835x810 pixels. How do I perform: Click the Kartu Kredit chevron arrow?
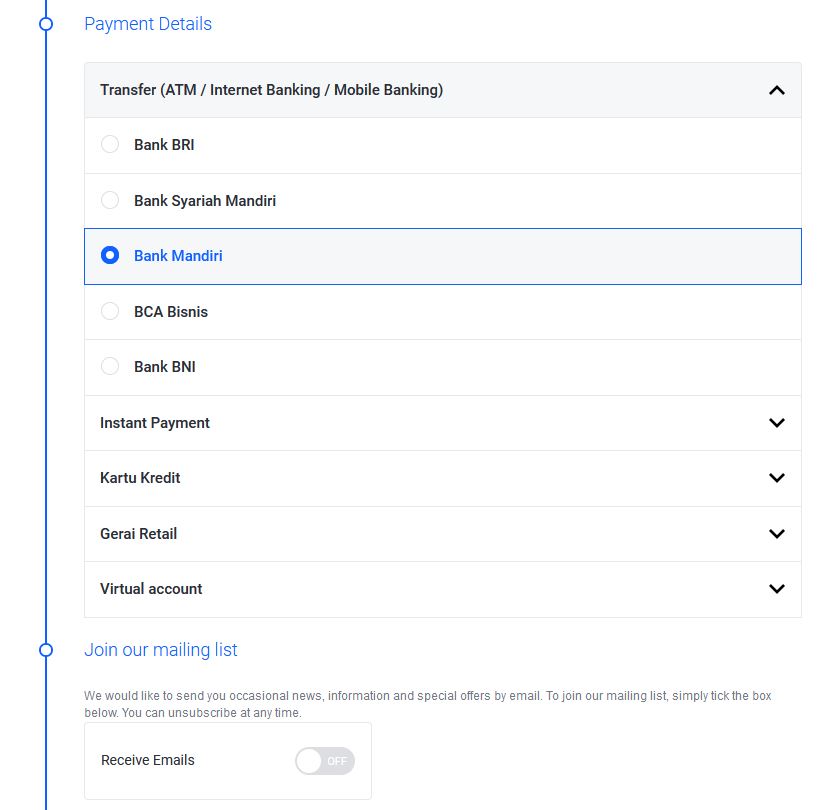click(777, 478)
